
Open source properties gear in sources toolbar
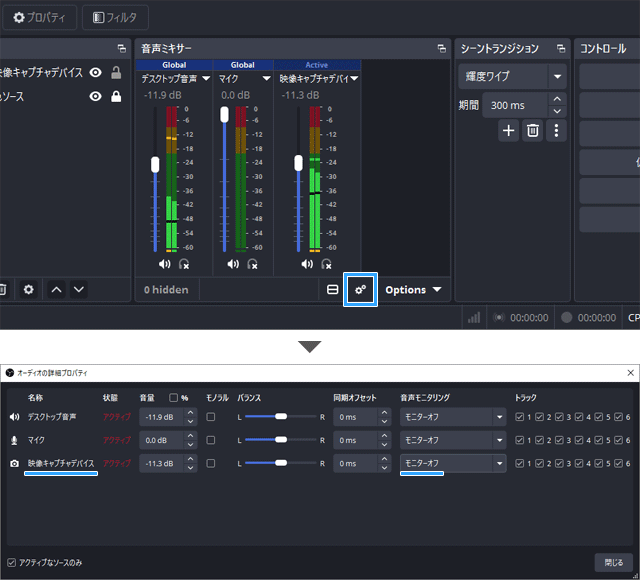click(x=29, y=290)
